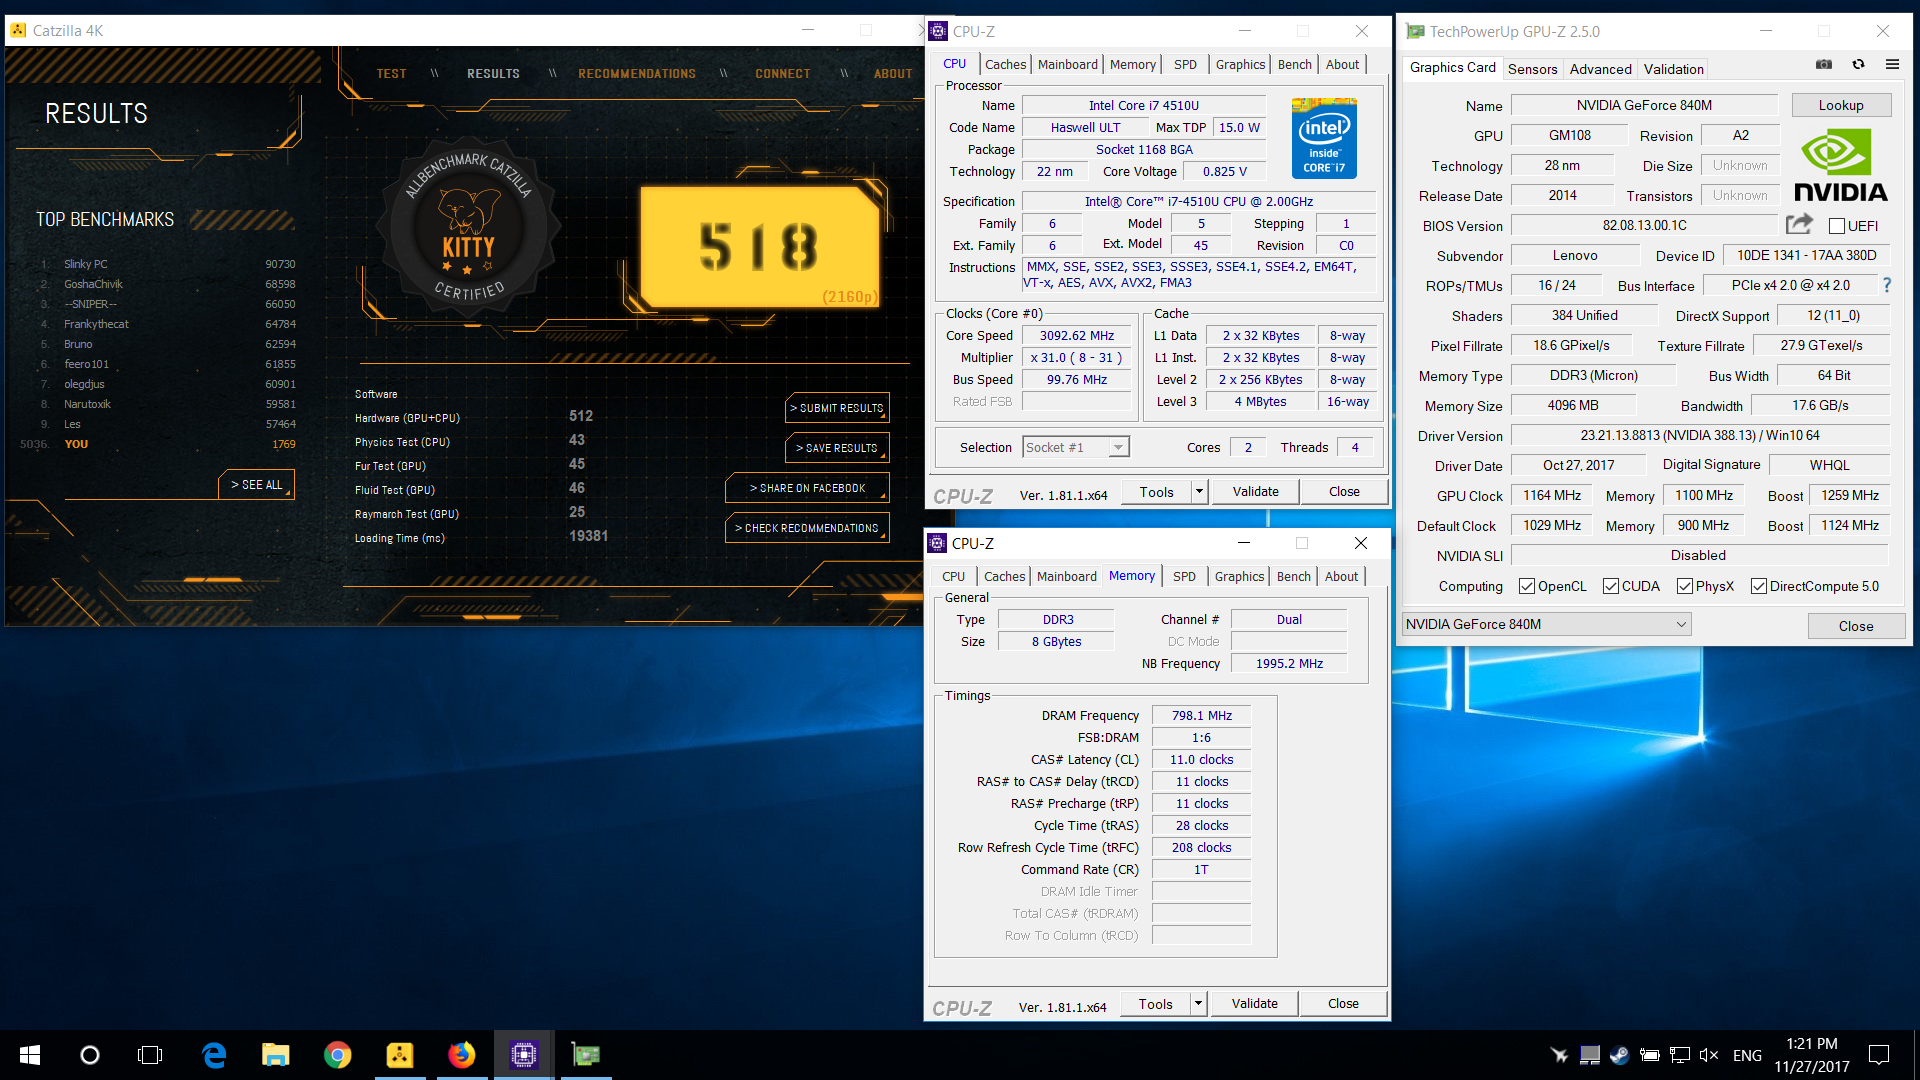
Task: Click the BIOS export share icon
Action: click(1799, 224)
